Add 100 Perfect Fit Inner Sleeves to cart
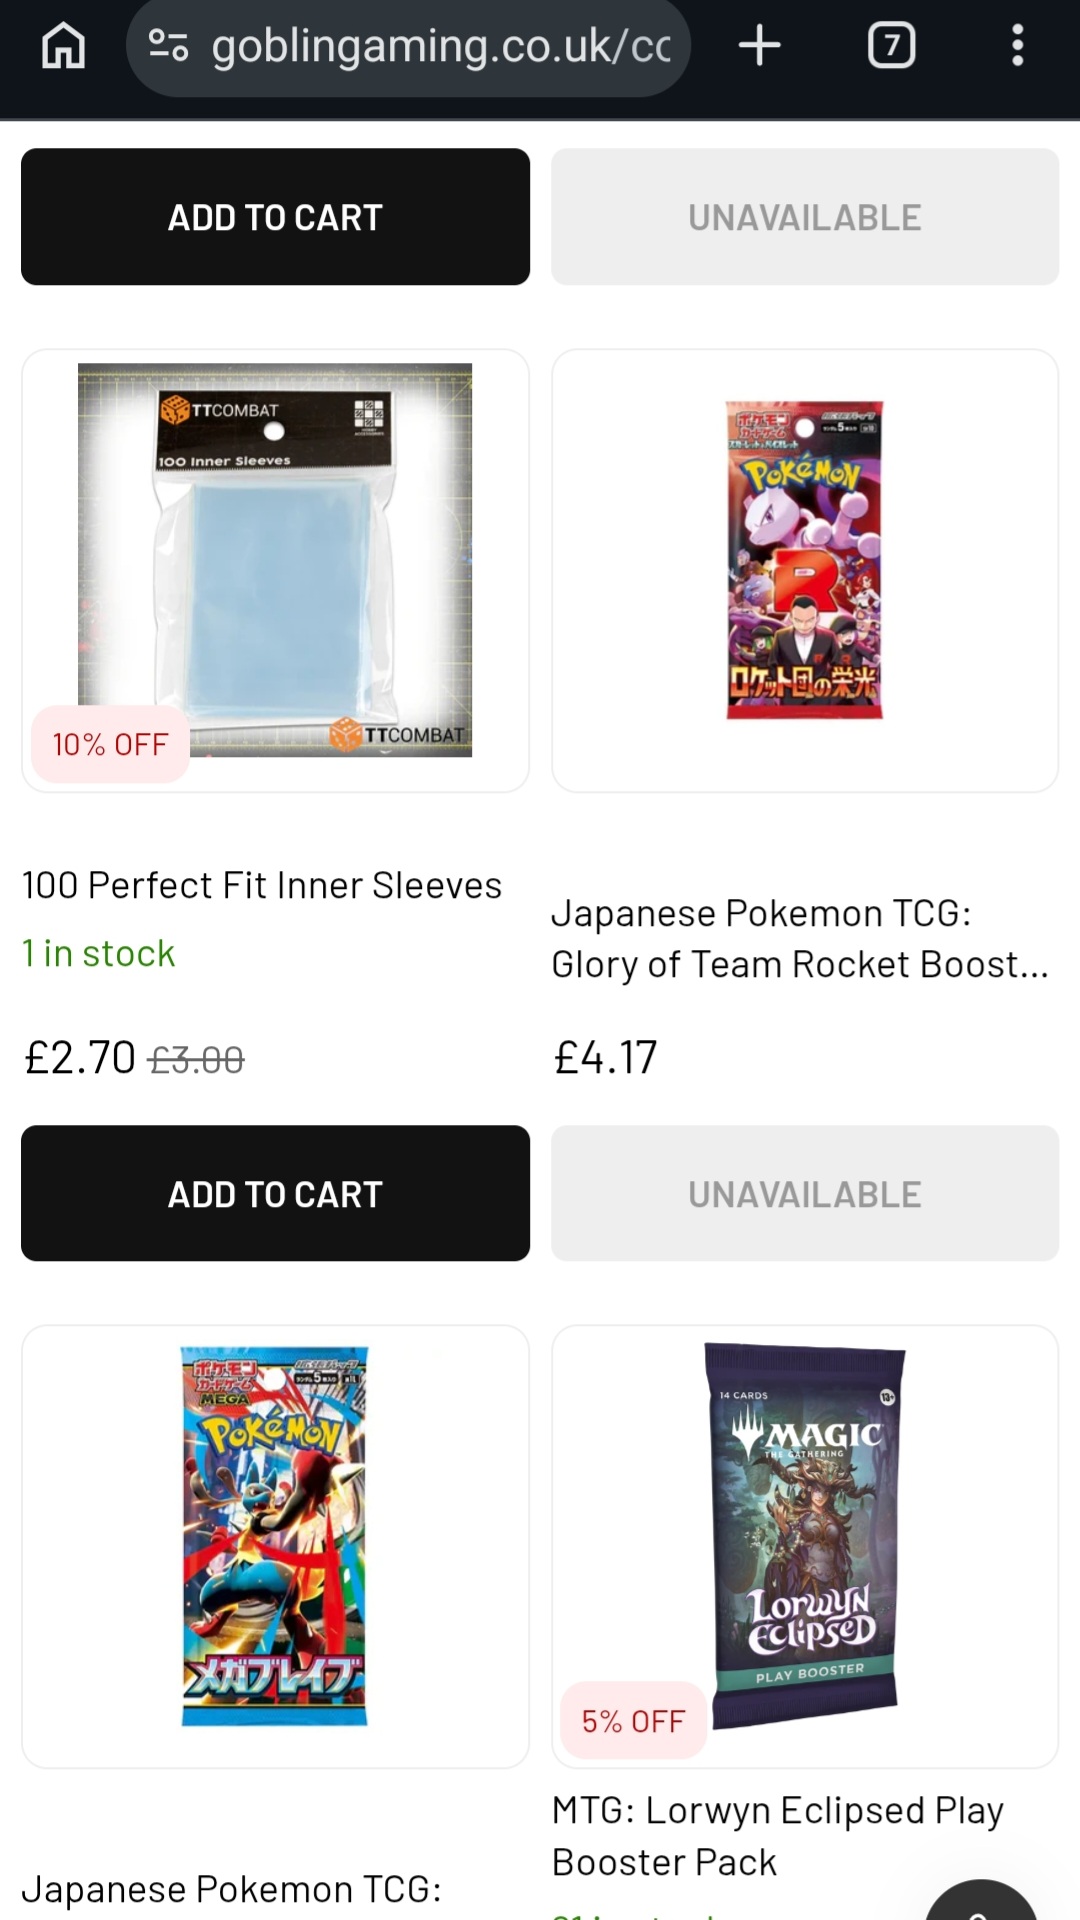 coord(275,1193)
